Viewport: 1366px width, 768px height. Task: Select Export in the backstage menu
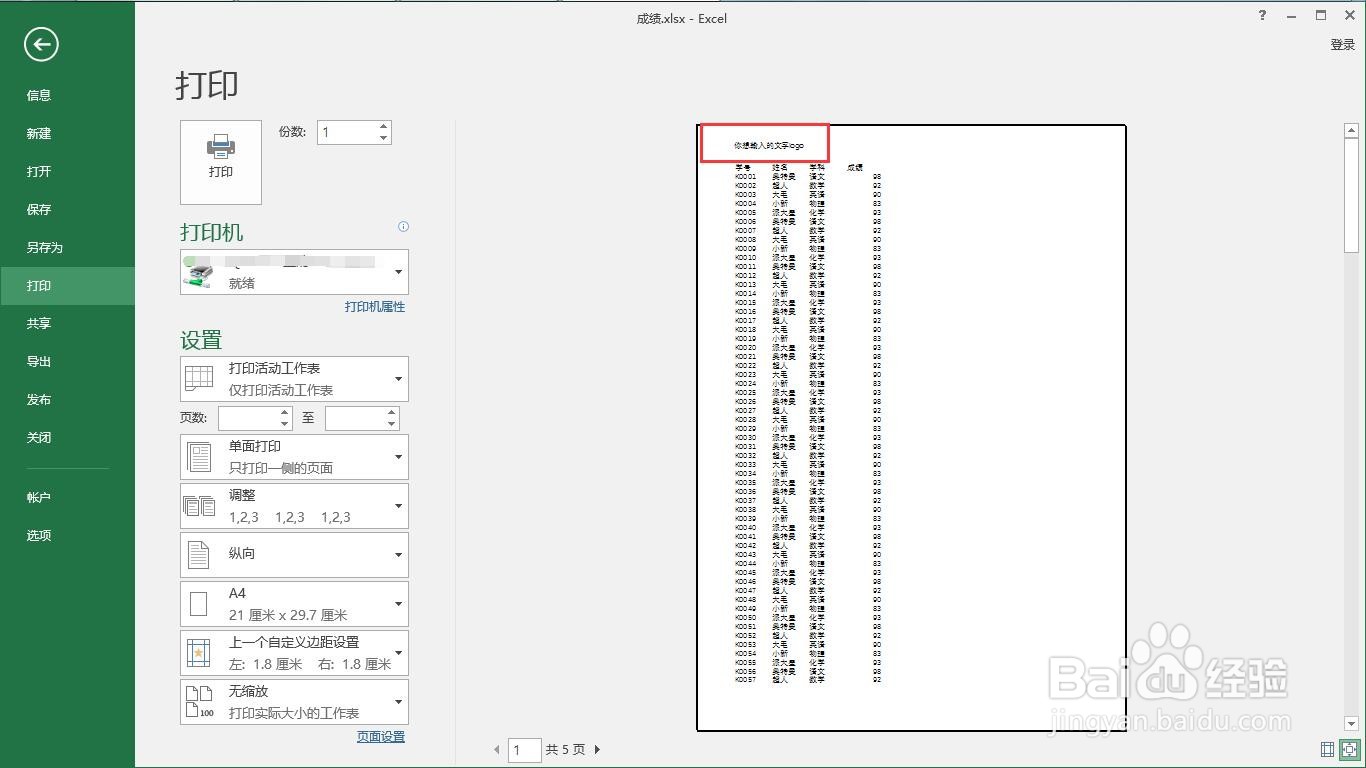[x=67, y=361]
